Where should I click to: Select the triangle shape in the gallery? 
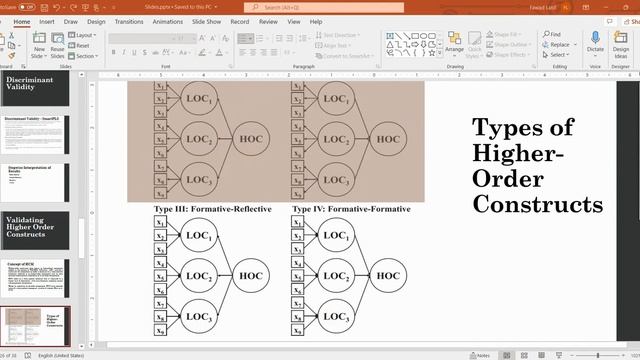point(390,44)
